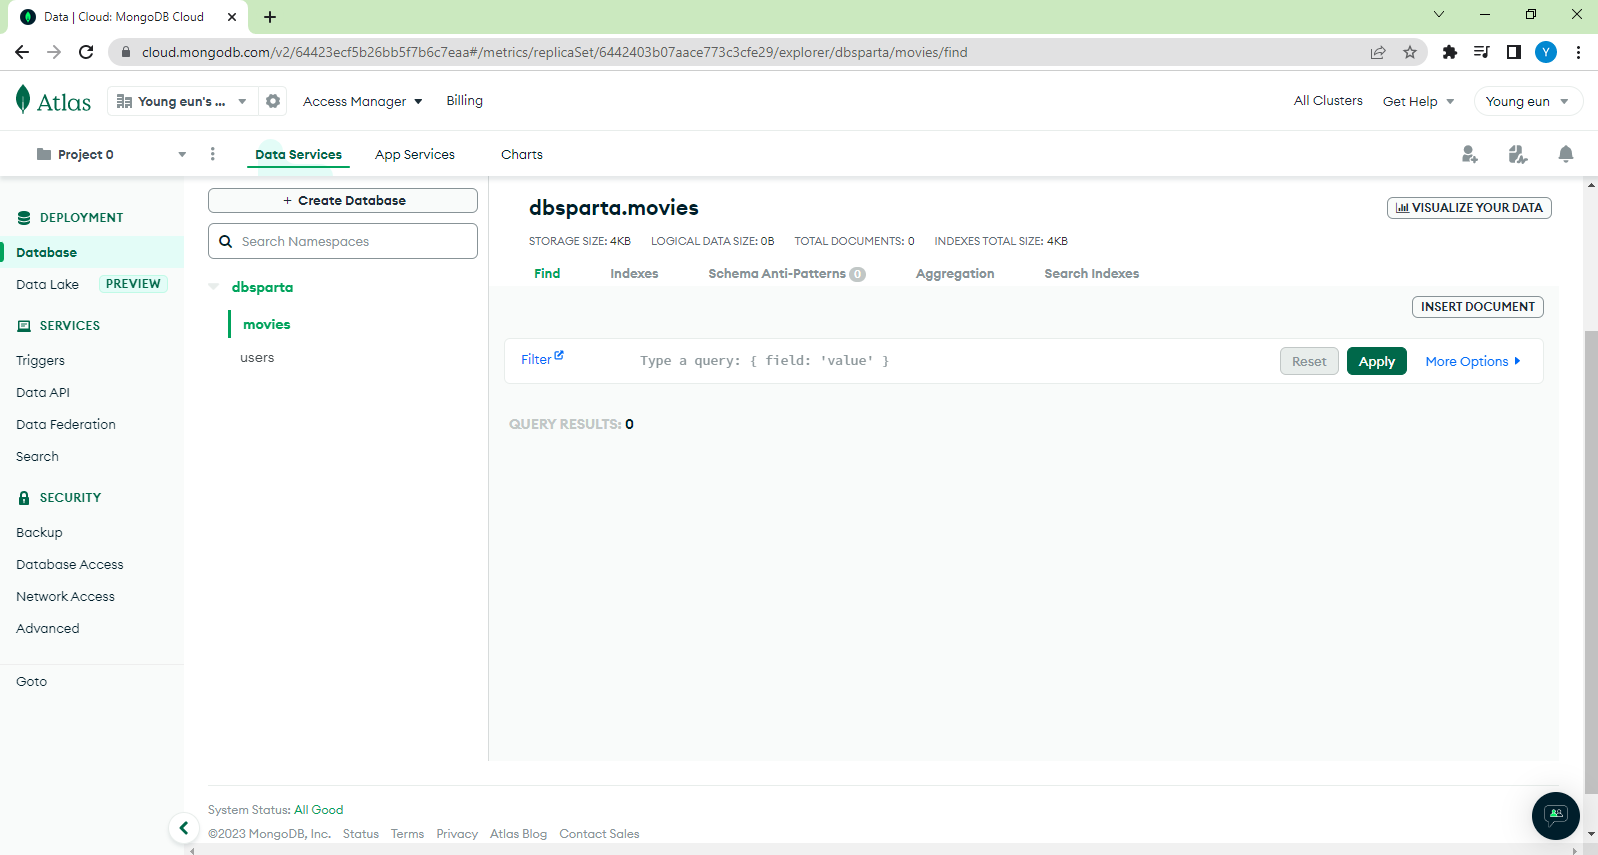Select the Find tab
1598x855 pixels.
547,273
